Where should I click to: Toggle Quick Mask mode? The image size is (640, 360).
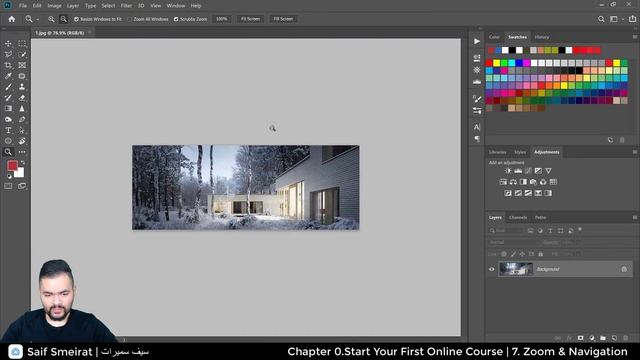coord(8,186)
